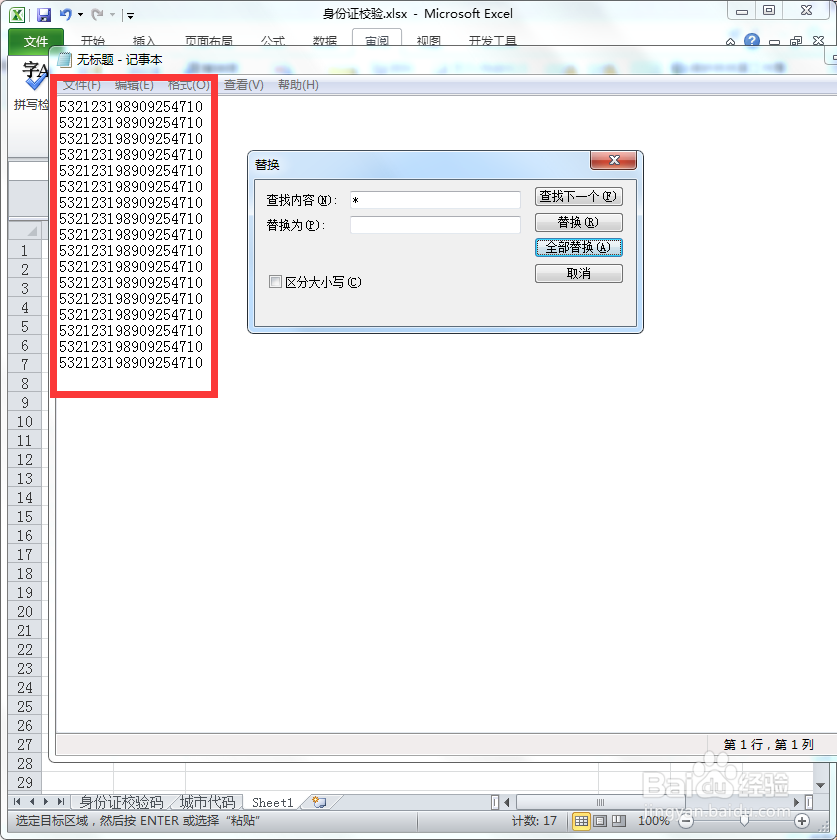Jump to the first sheet with navigation arrow
Viewport: 837px width, 840px height.
click(17, 802)
